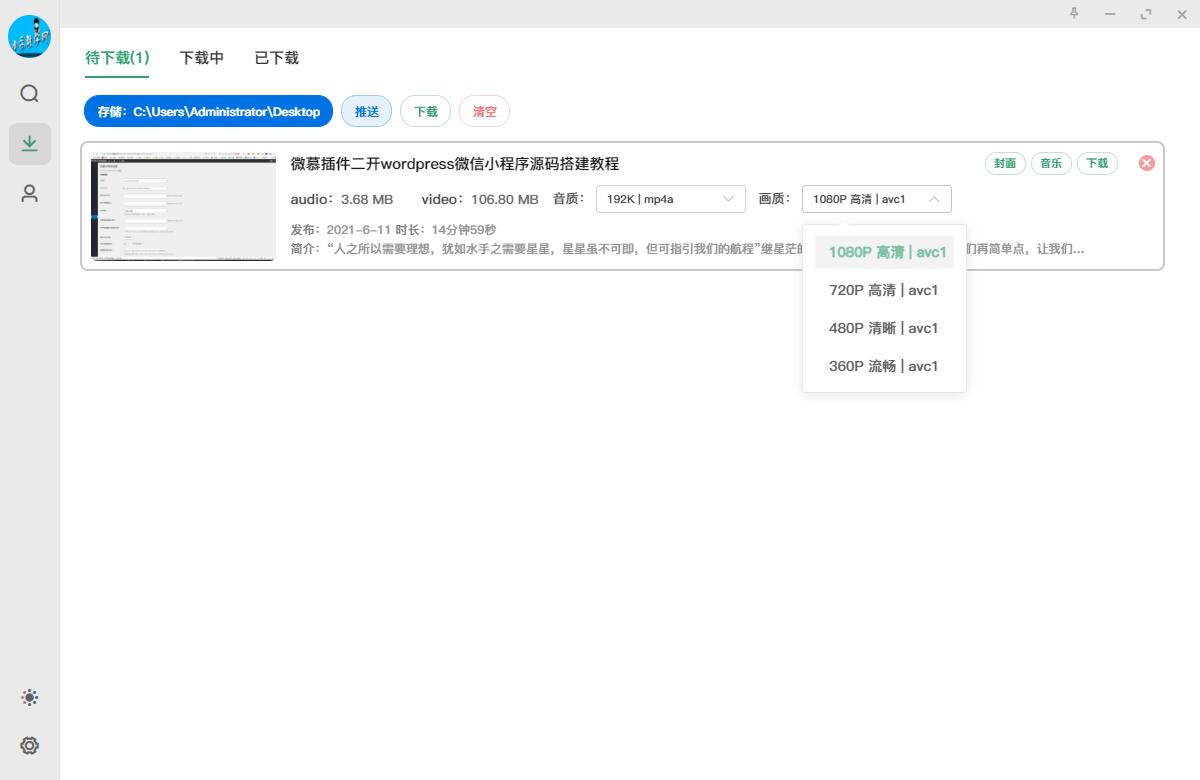Pick 360P 流畅 | avc1 quality
This screenshot has width=1200, height=780.
[x=883, y=366]
